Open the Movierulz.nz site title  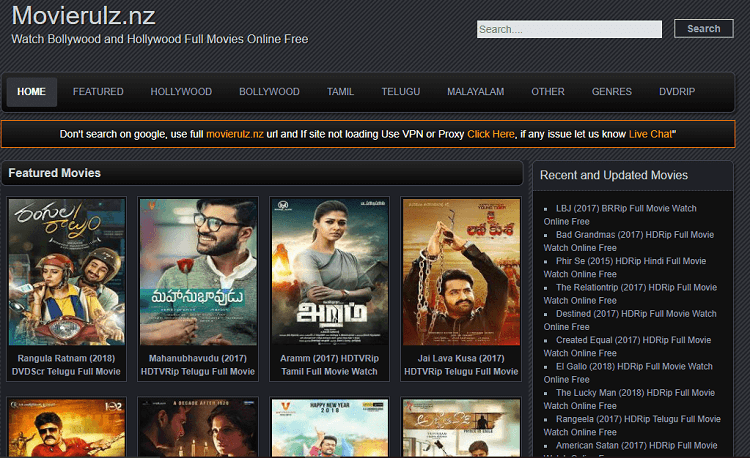83,15
